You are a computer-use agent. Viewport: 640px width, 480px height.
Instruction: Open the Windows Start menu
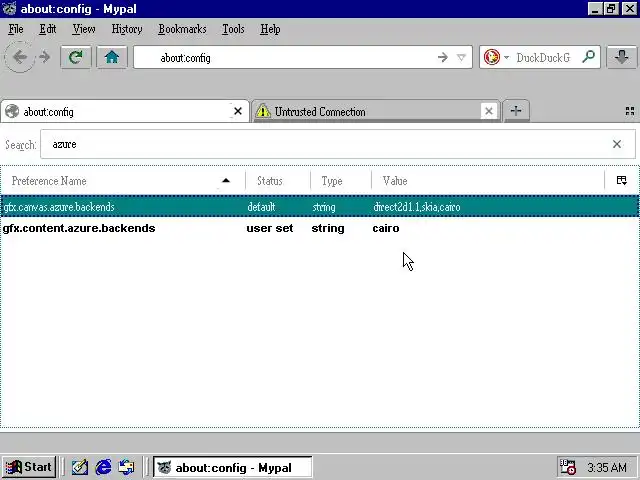tap(29, 467)
